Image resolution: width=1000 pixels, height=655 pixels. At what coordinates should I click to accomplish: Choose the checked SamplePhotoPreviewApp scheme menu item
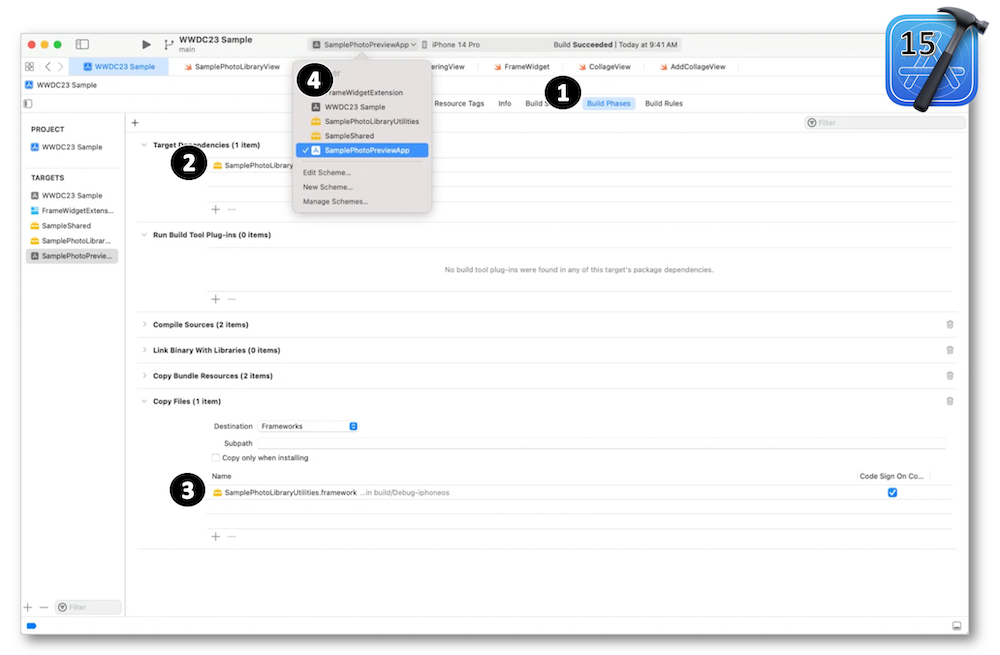tap(362, 151)
